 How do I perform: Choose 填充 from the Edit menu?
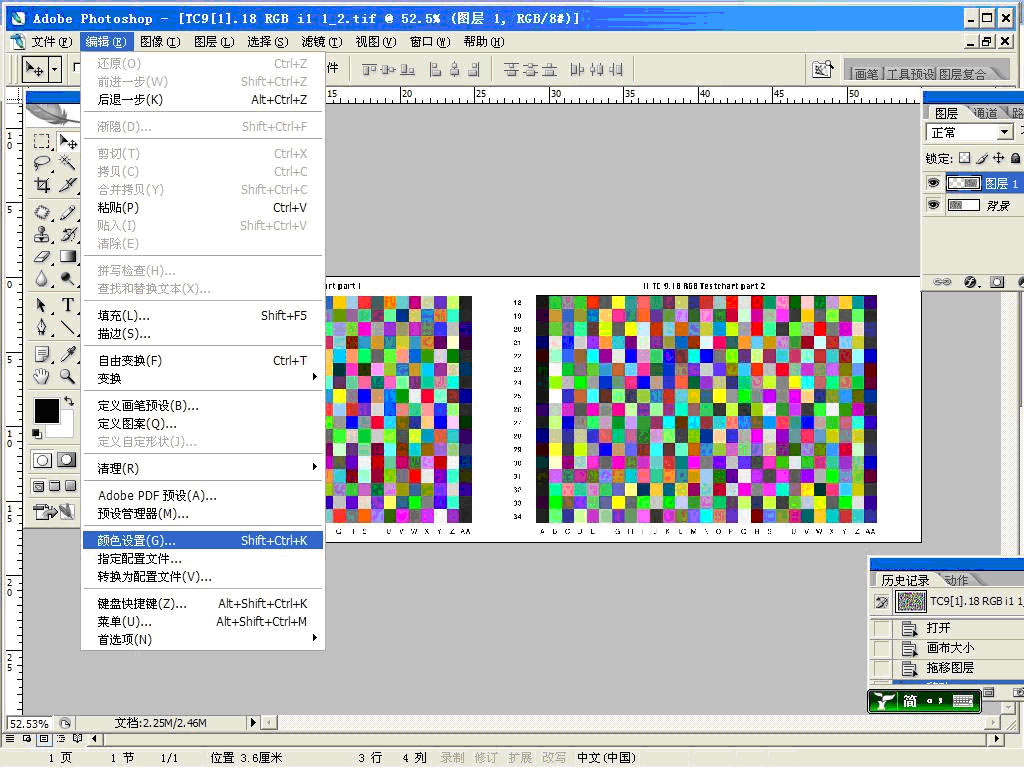(x=202, y=315)
